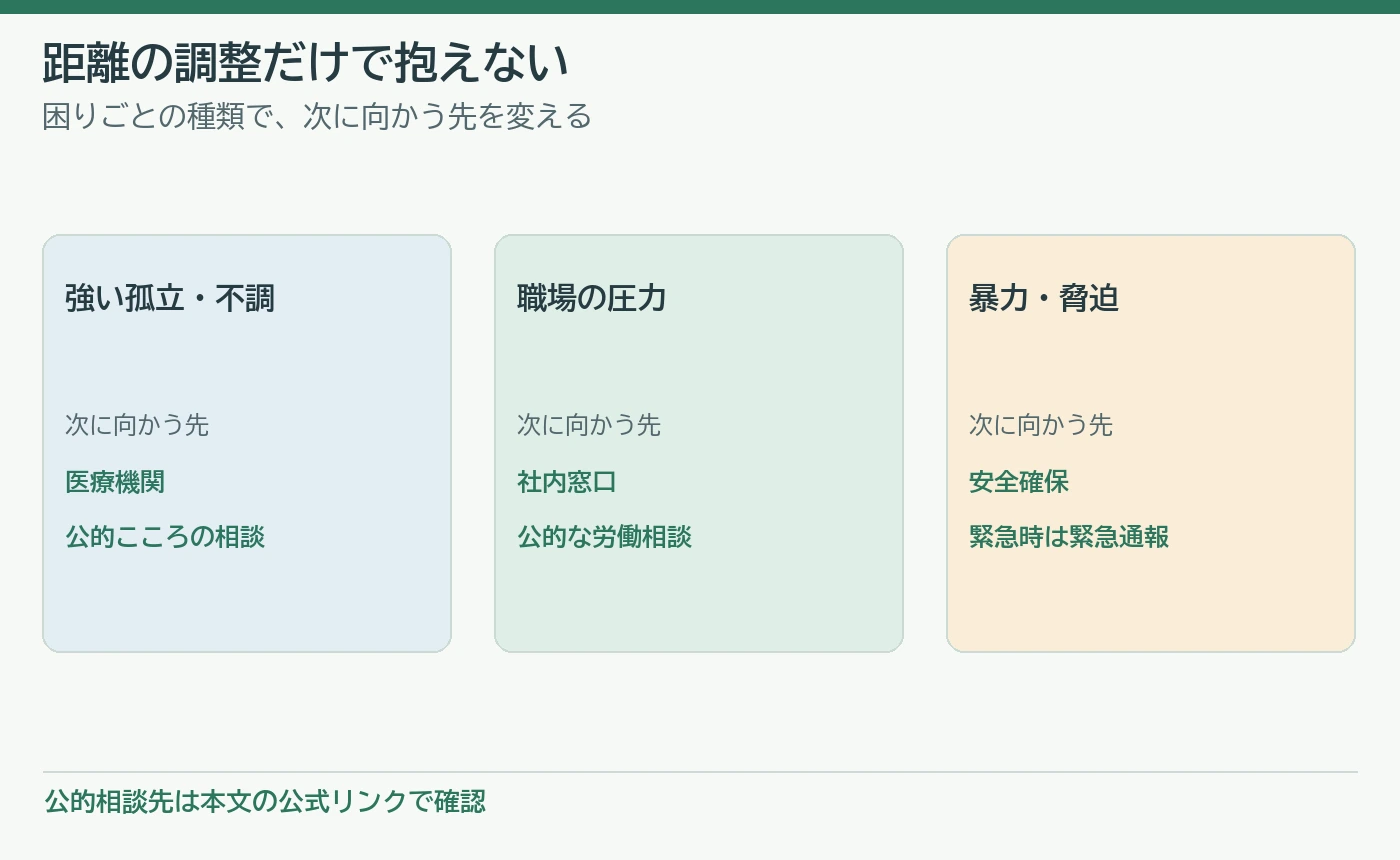Select the card heading "強い孤立・不調"
This screenshot has height=860, width=1400.
[x=170, y=298]
